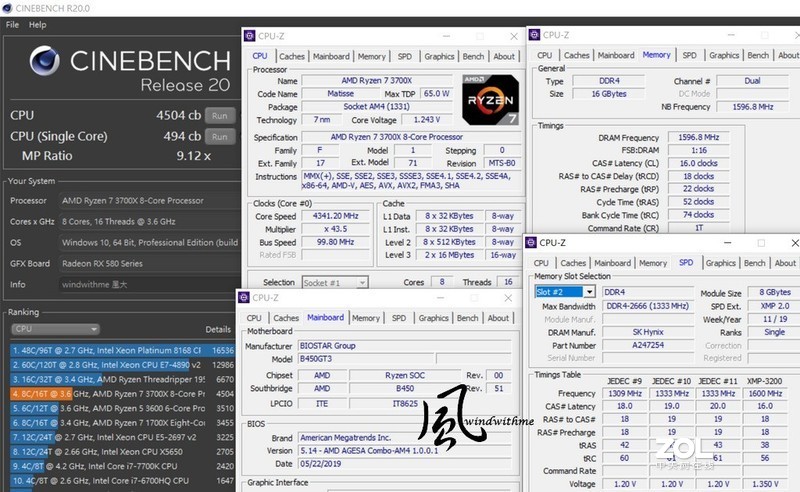Switch to Mainboard tab in the CPU window

331,57
